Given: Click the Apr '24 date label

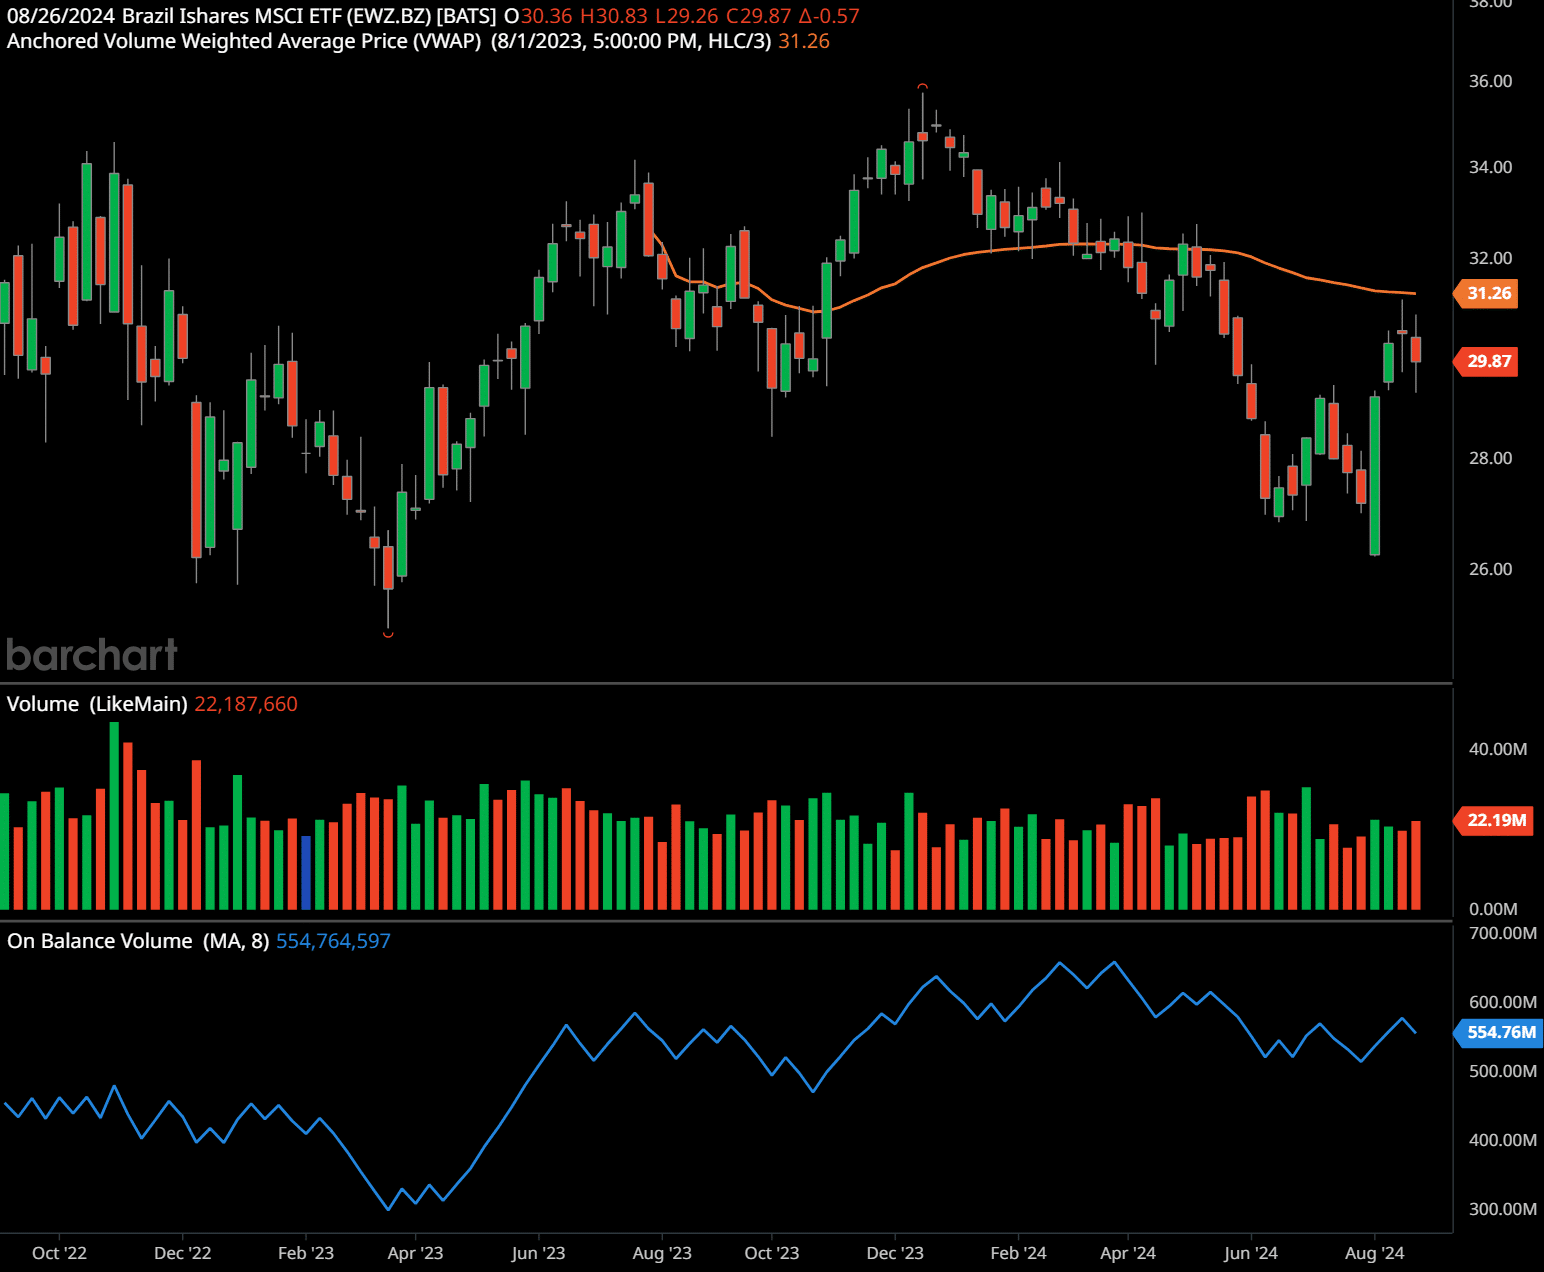Looking at the screenshot, I should click(x=1128, y=1253).
